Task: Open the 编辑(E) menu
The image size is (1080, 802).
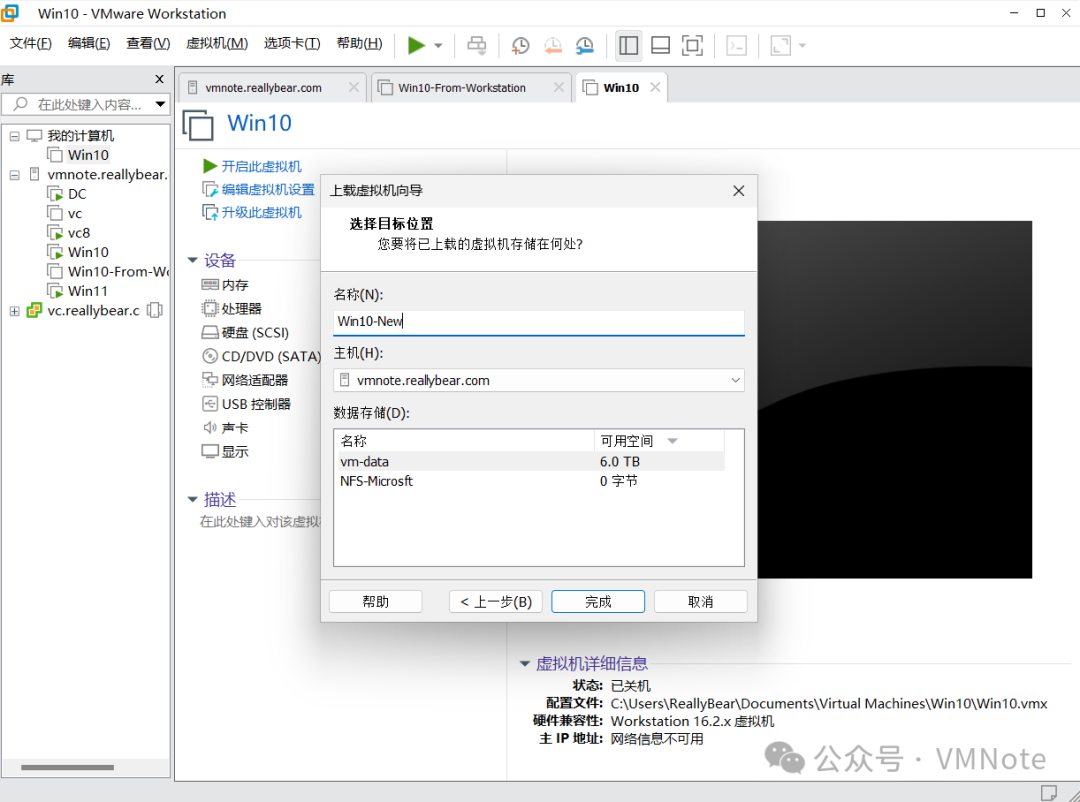Action: pos(89,43)
